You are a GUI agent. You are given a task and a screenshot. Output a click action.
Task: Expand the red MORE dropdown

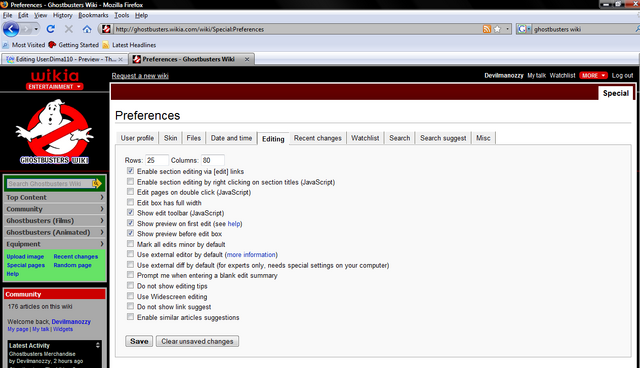593,75
